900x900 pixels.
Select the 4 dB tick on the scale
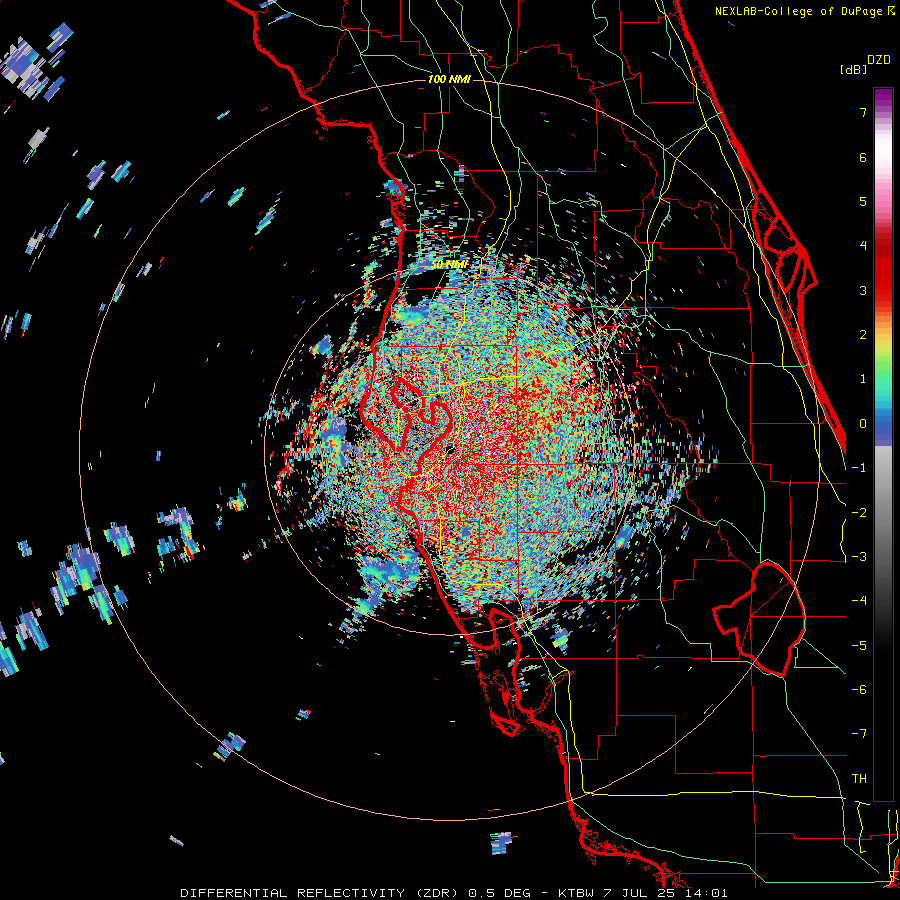(863, 246)
